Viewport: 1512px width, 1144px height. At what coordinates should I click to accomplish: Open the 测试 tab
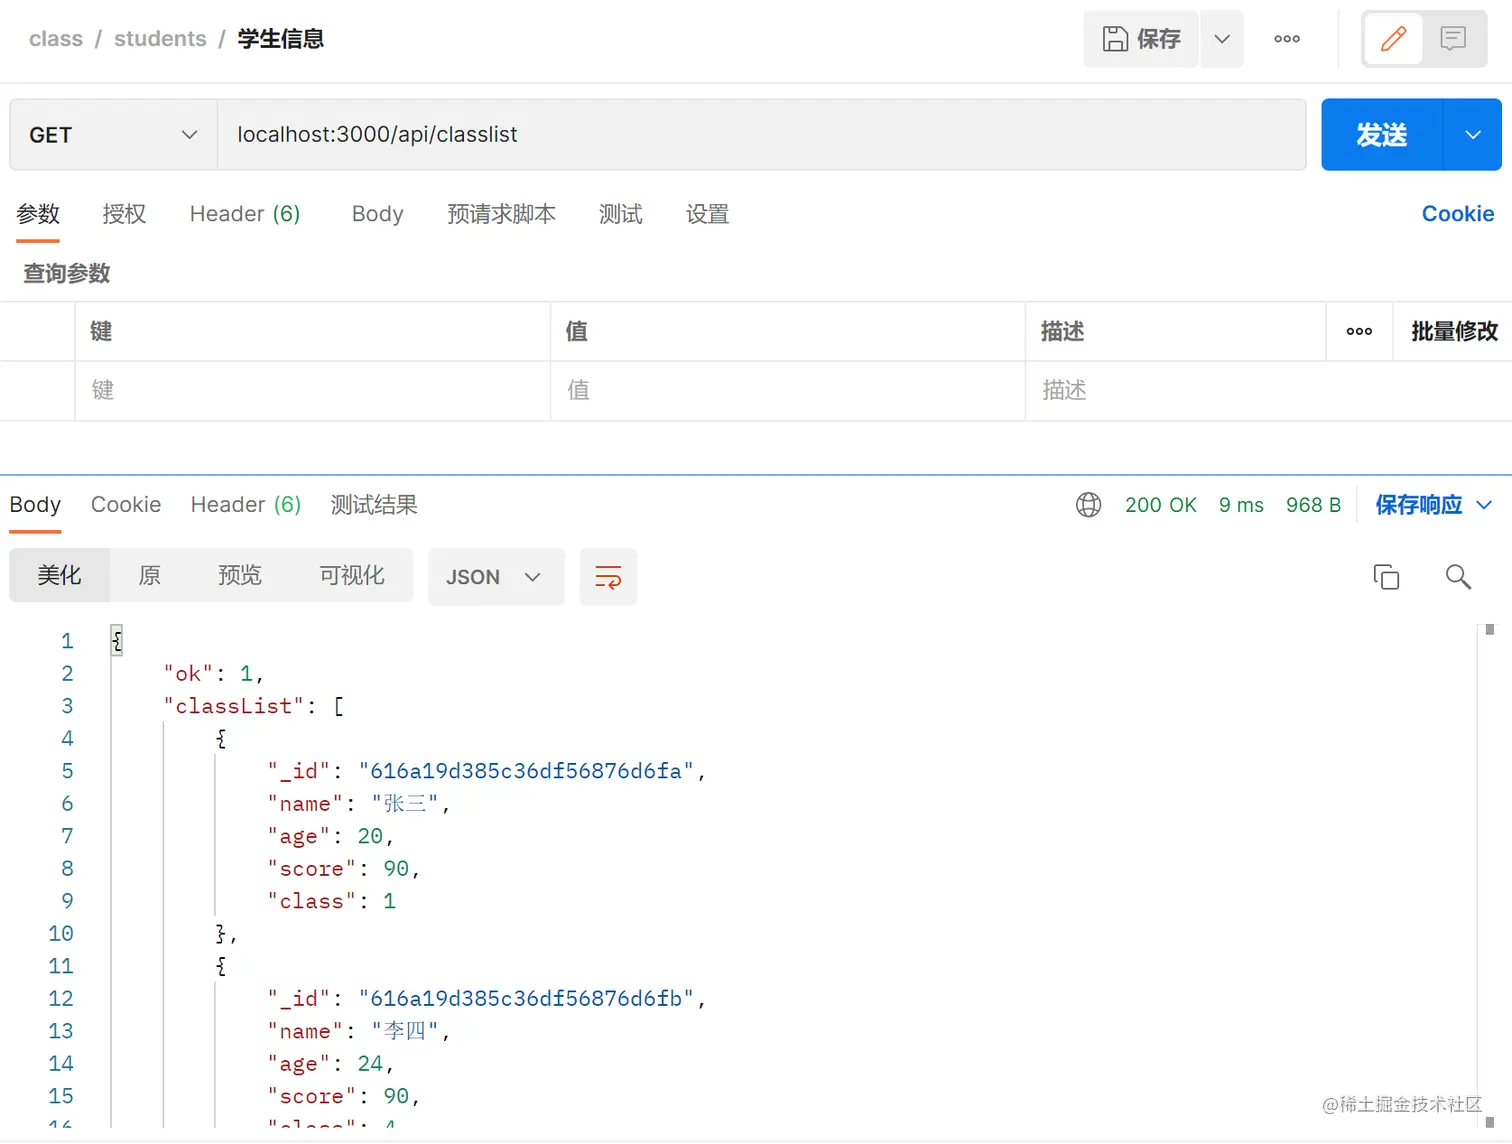pyautogui.click(x=620, y=214)
